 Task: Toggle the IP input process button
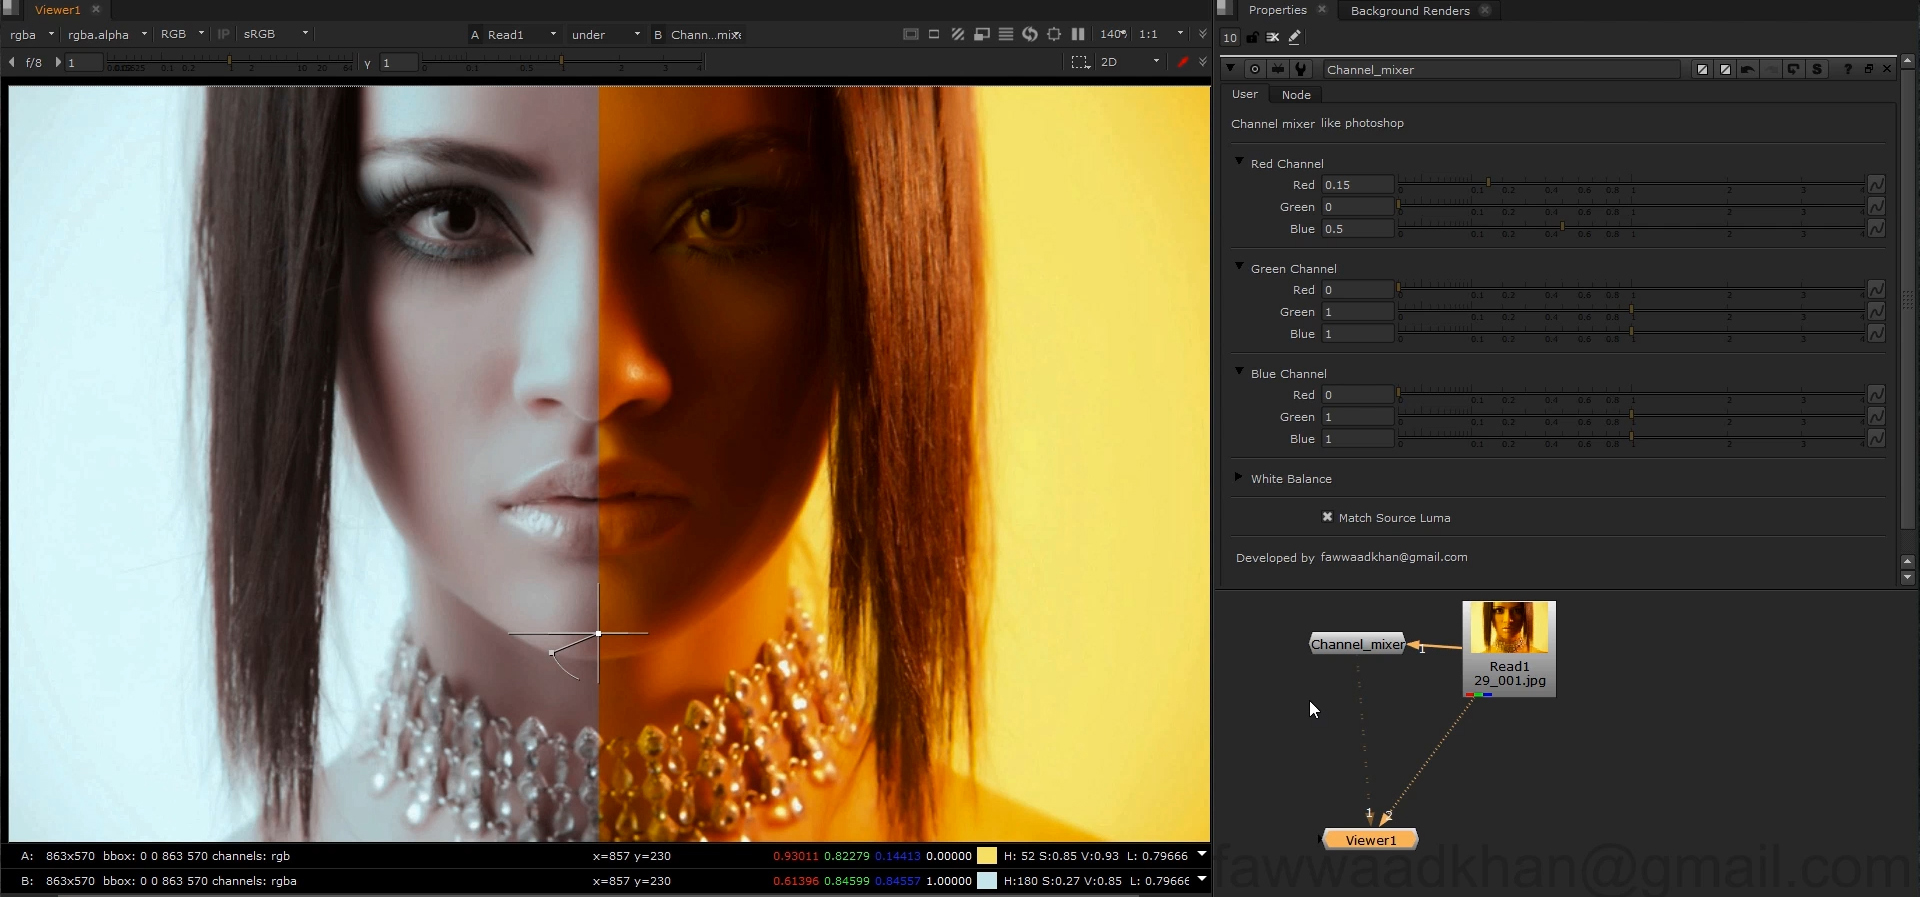click(223, 34)
